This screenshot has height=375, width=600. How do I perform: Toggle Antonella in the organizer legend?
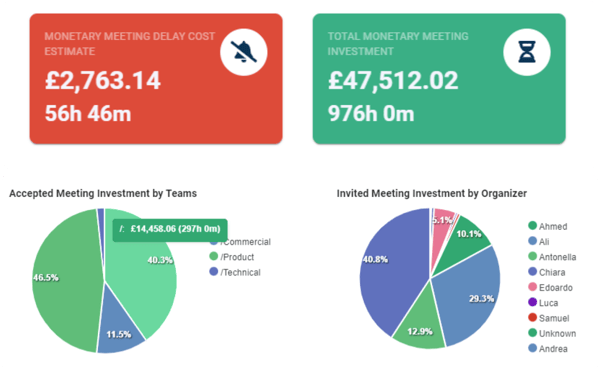[x=552, y=257]
